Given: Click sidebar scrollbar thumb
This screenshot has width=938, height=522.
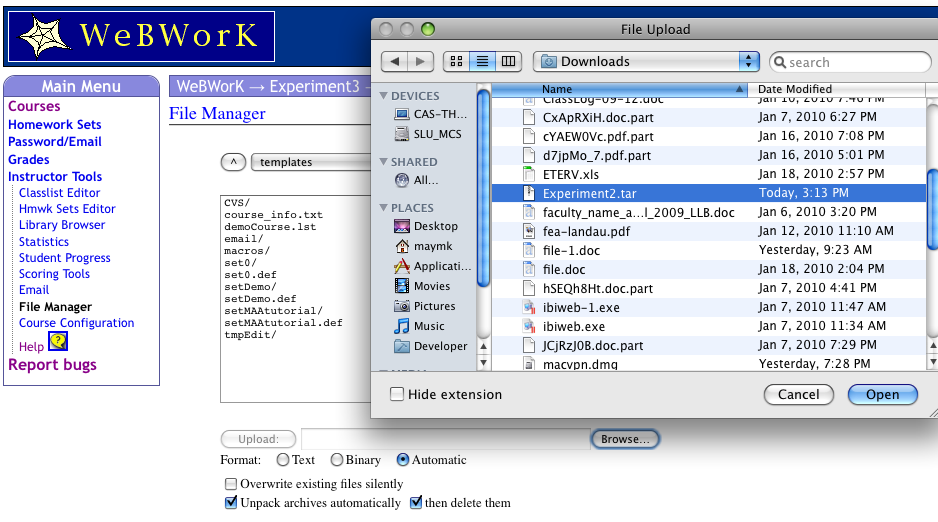Looking at the screenshot, I should [x=483, y=187].
